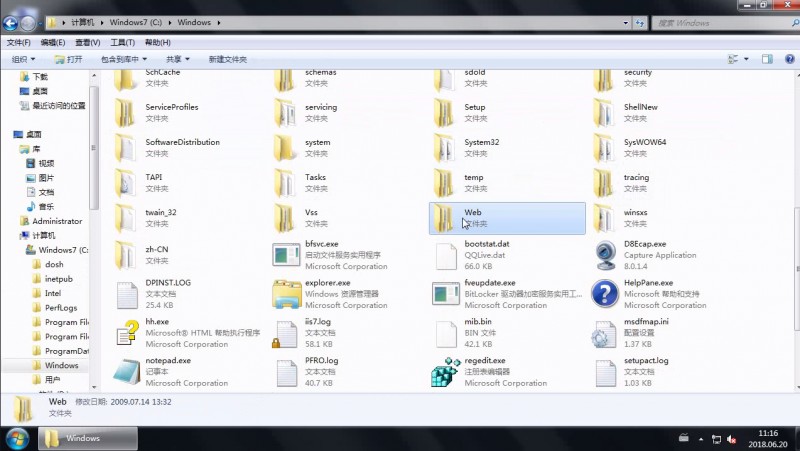
Task: Open the network tray icon
Action: (716, 439)
